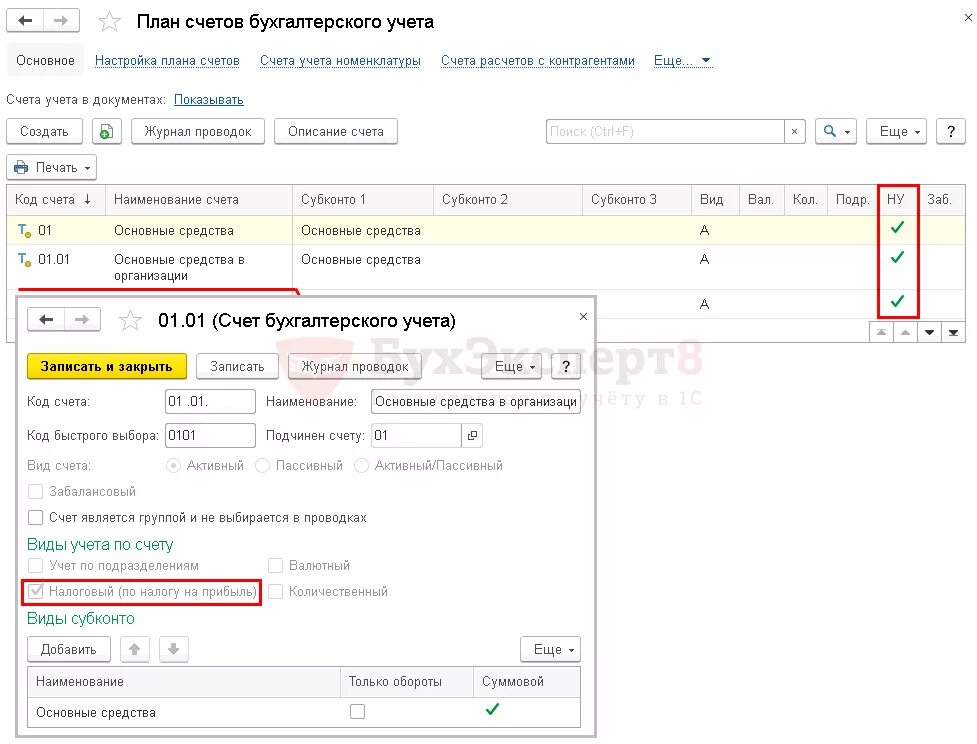Open Журнал проводок in the 01.01 dialog

tap(355, 366)
